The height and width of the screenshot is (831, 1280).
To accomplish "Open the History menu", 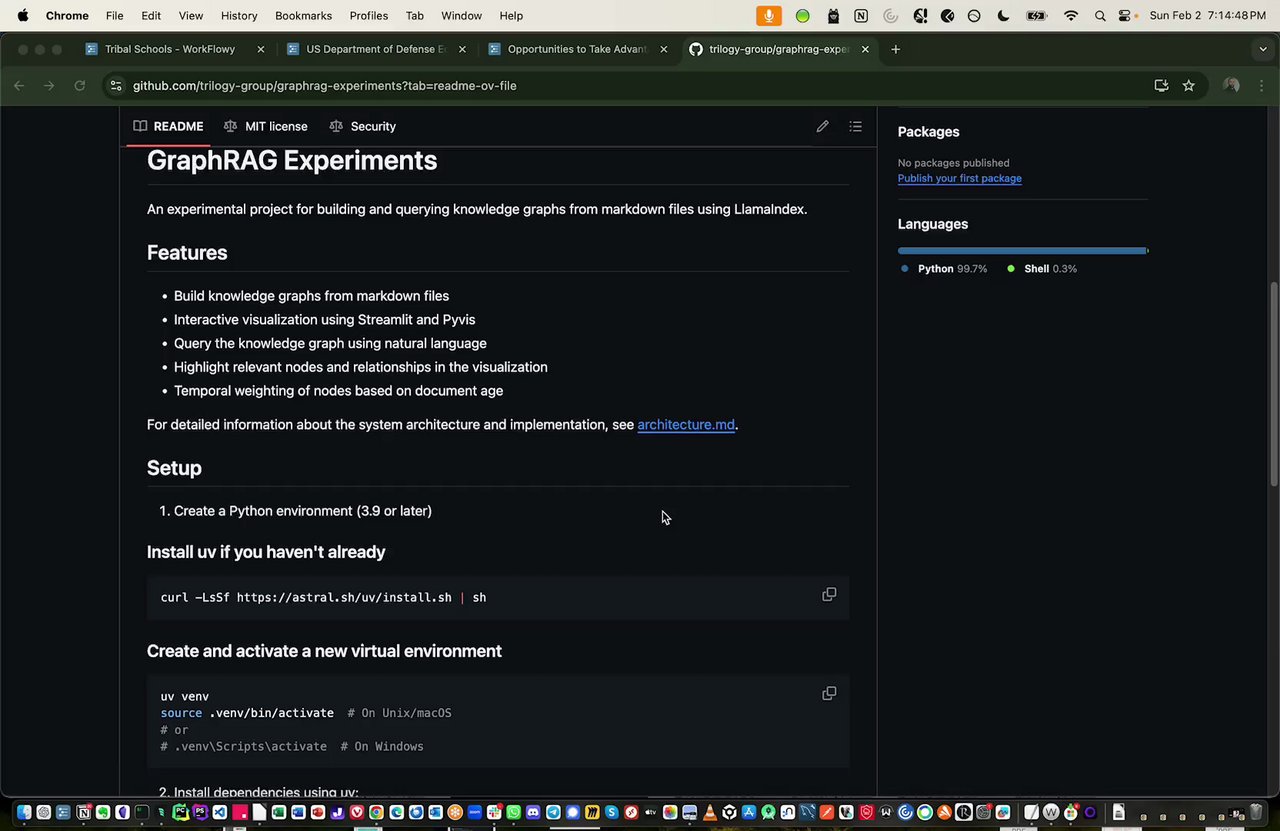I will coord(239,16).
